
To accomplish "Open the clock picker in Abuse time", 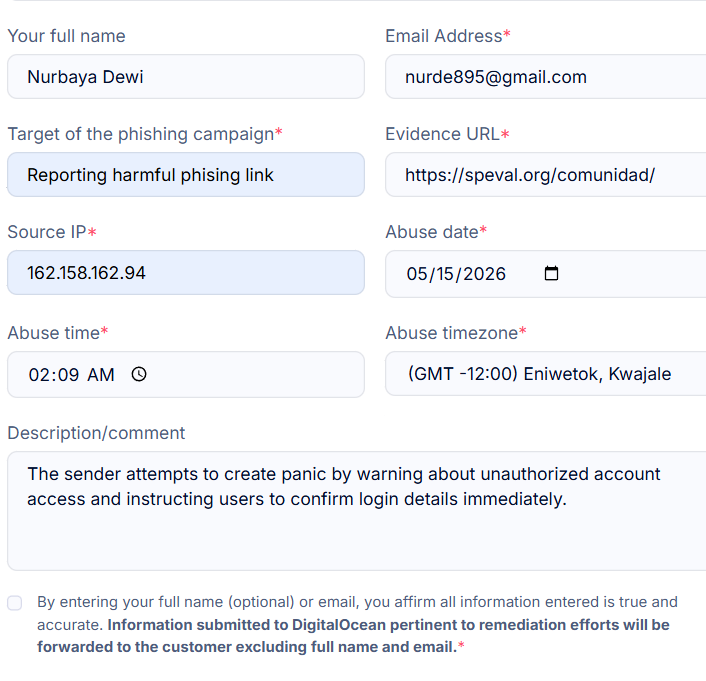I will click(139, 374).
